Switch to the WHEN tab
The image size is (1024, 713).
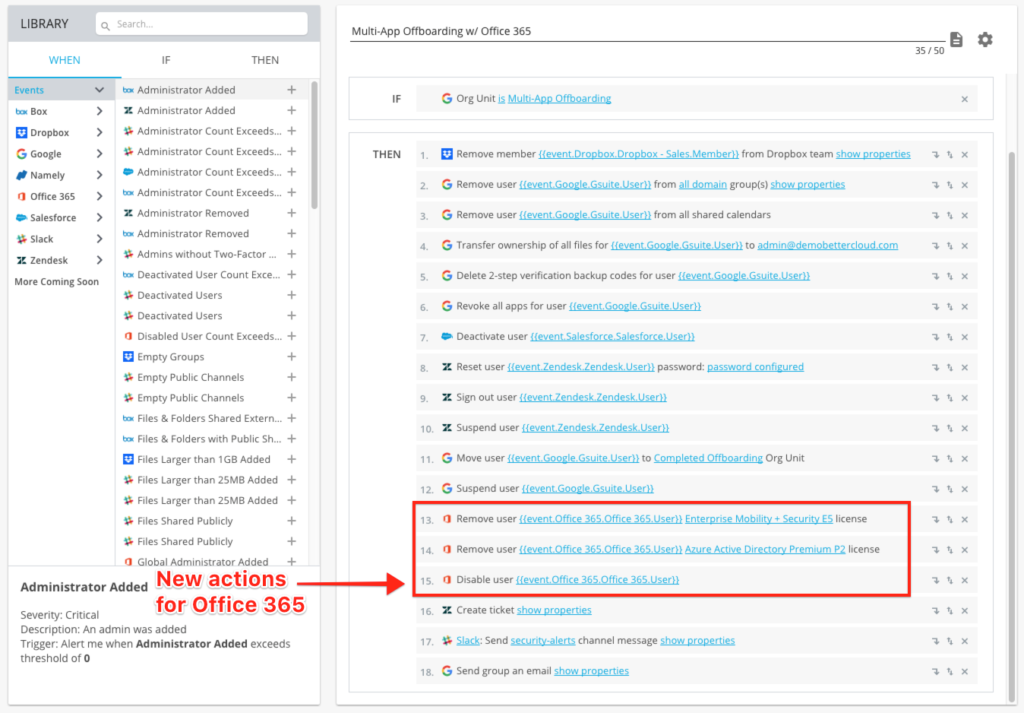pyautogui.click(x=65, y=60)
